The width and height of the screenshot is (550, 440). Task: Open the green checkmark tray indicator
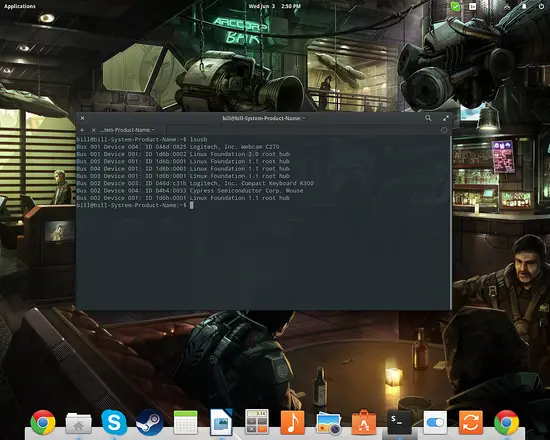455,6
